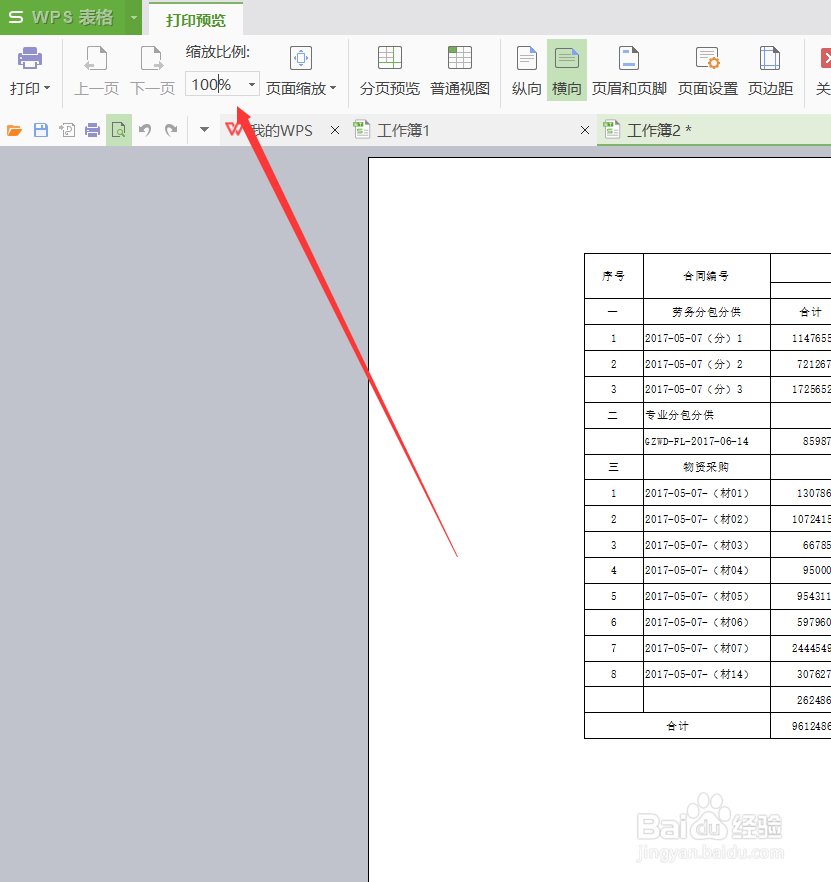
Task: Click the open folder icon in quick toolbar
Action: (14, 130)
